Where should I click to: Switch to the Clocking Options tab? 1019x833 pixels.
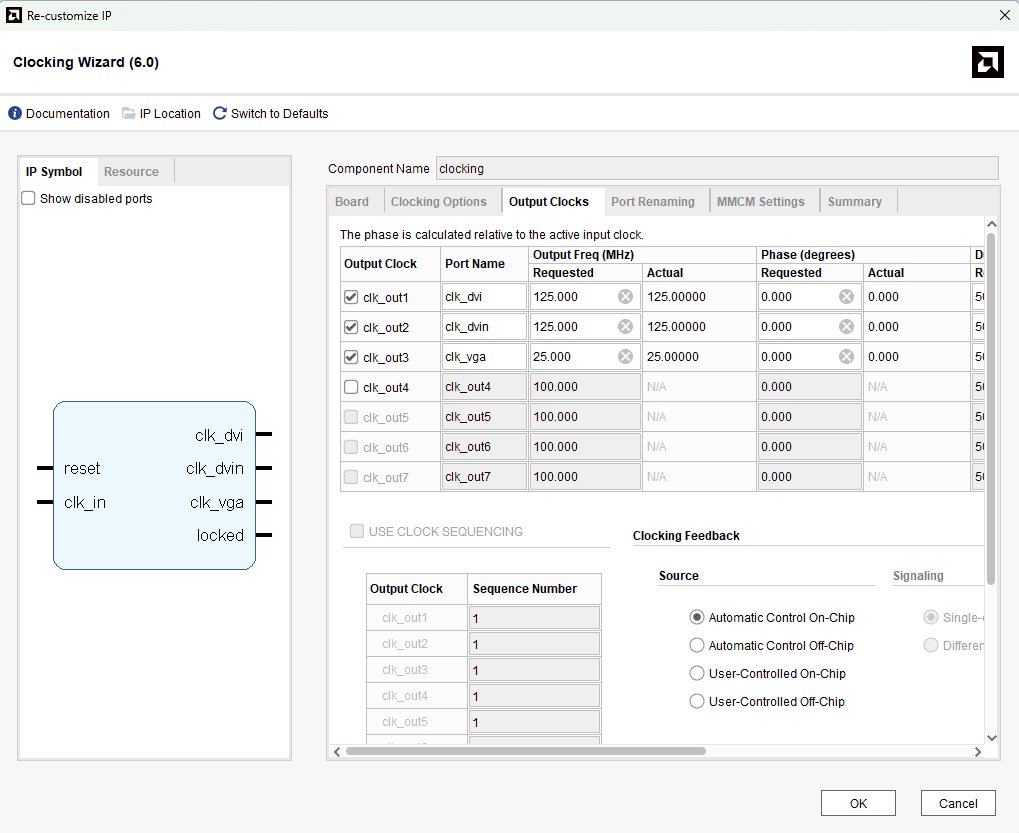(x=438, y=202)
